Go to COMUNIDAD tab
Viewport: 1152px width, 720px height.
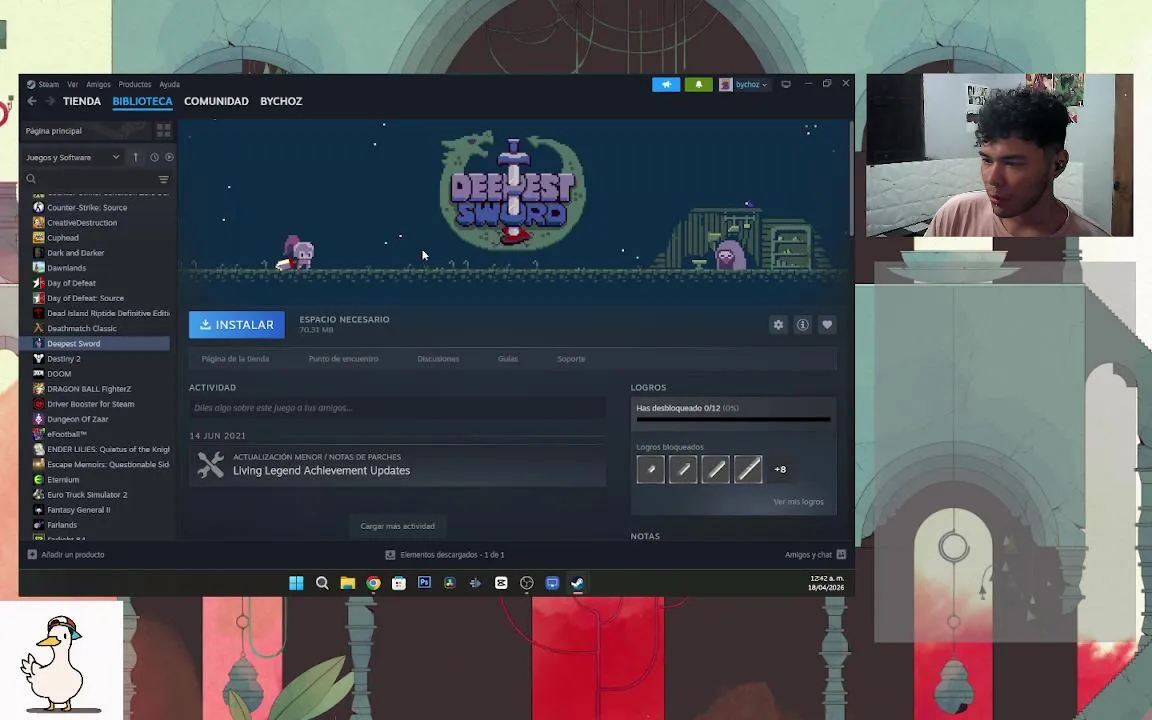216,101
